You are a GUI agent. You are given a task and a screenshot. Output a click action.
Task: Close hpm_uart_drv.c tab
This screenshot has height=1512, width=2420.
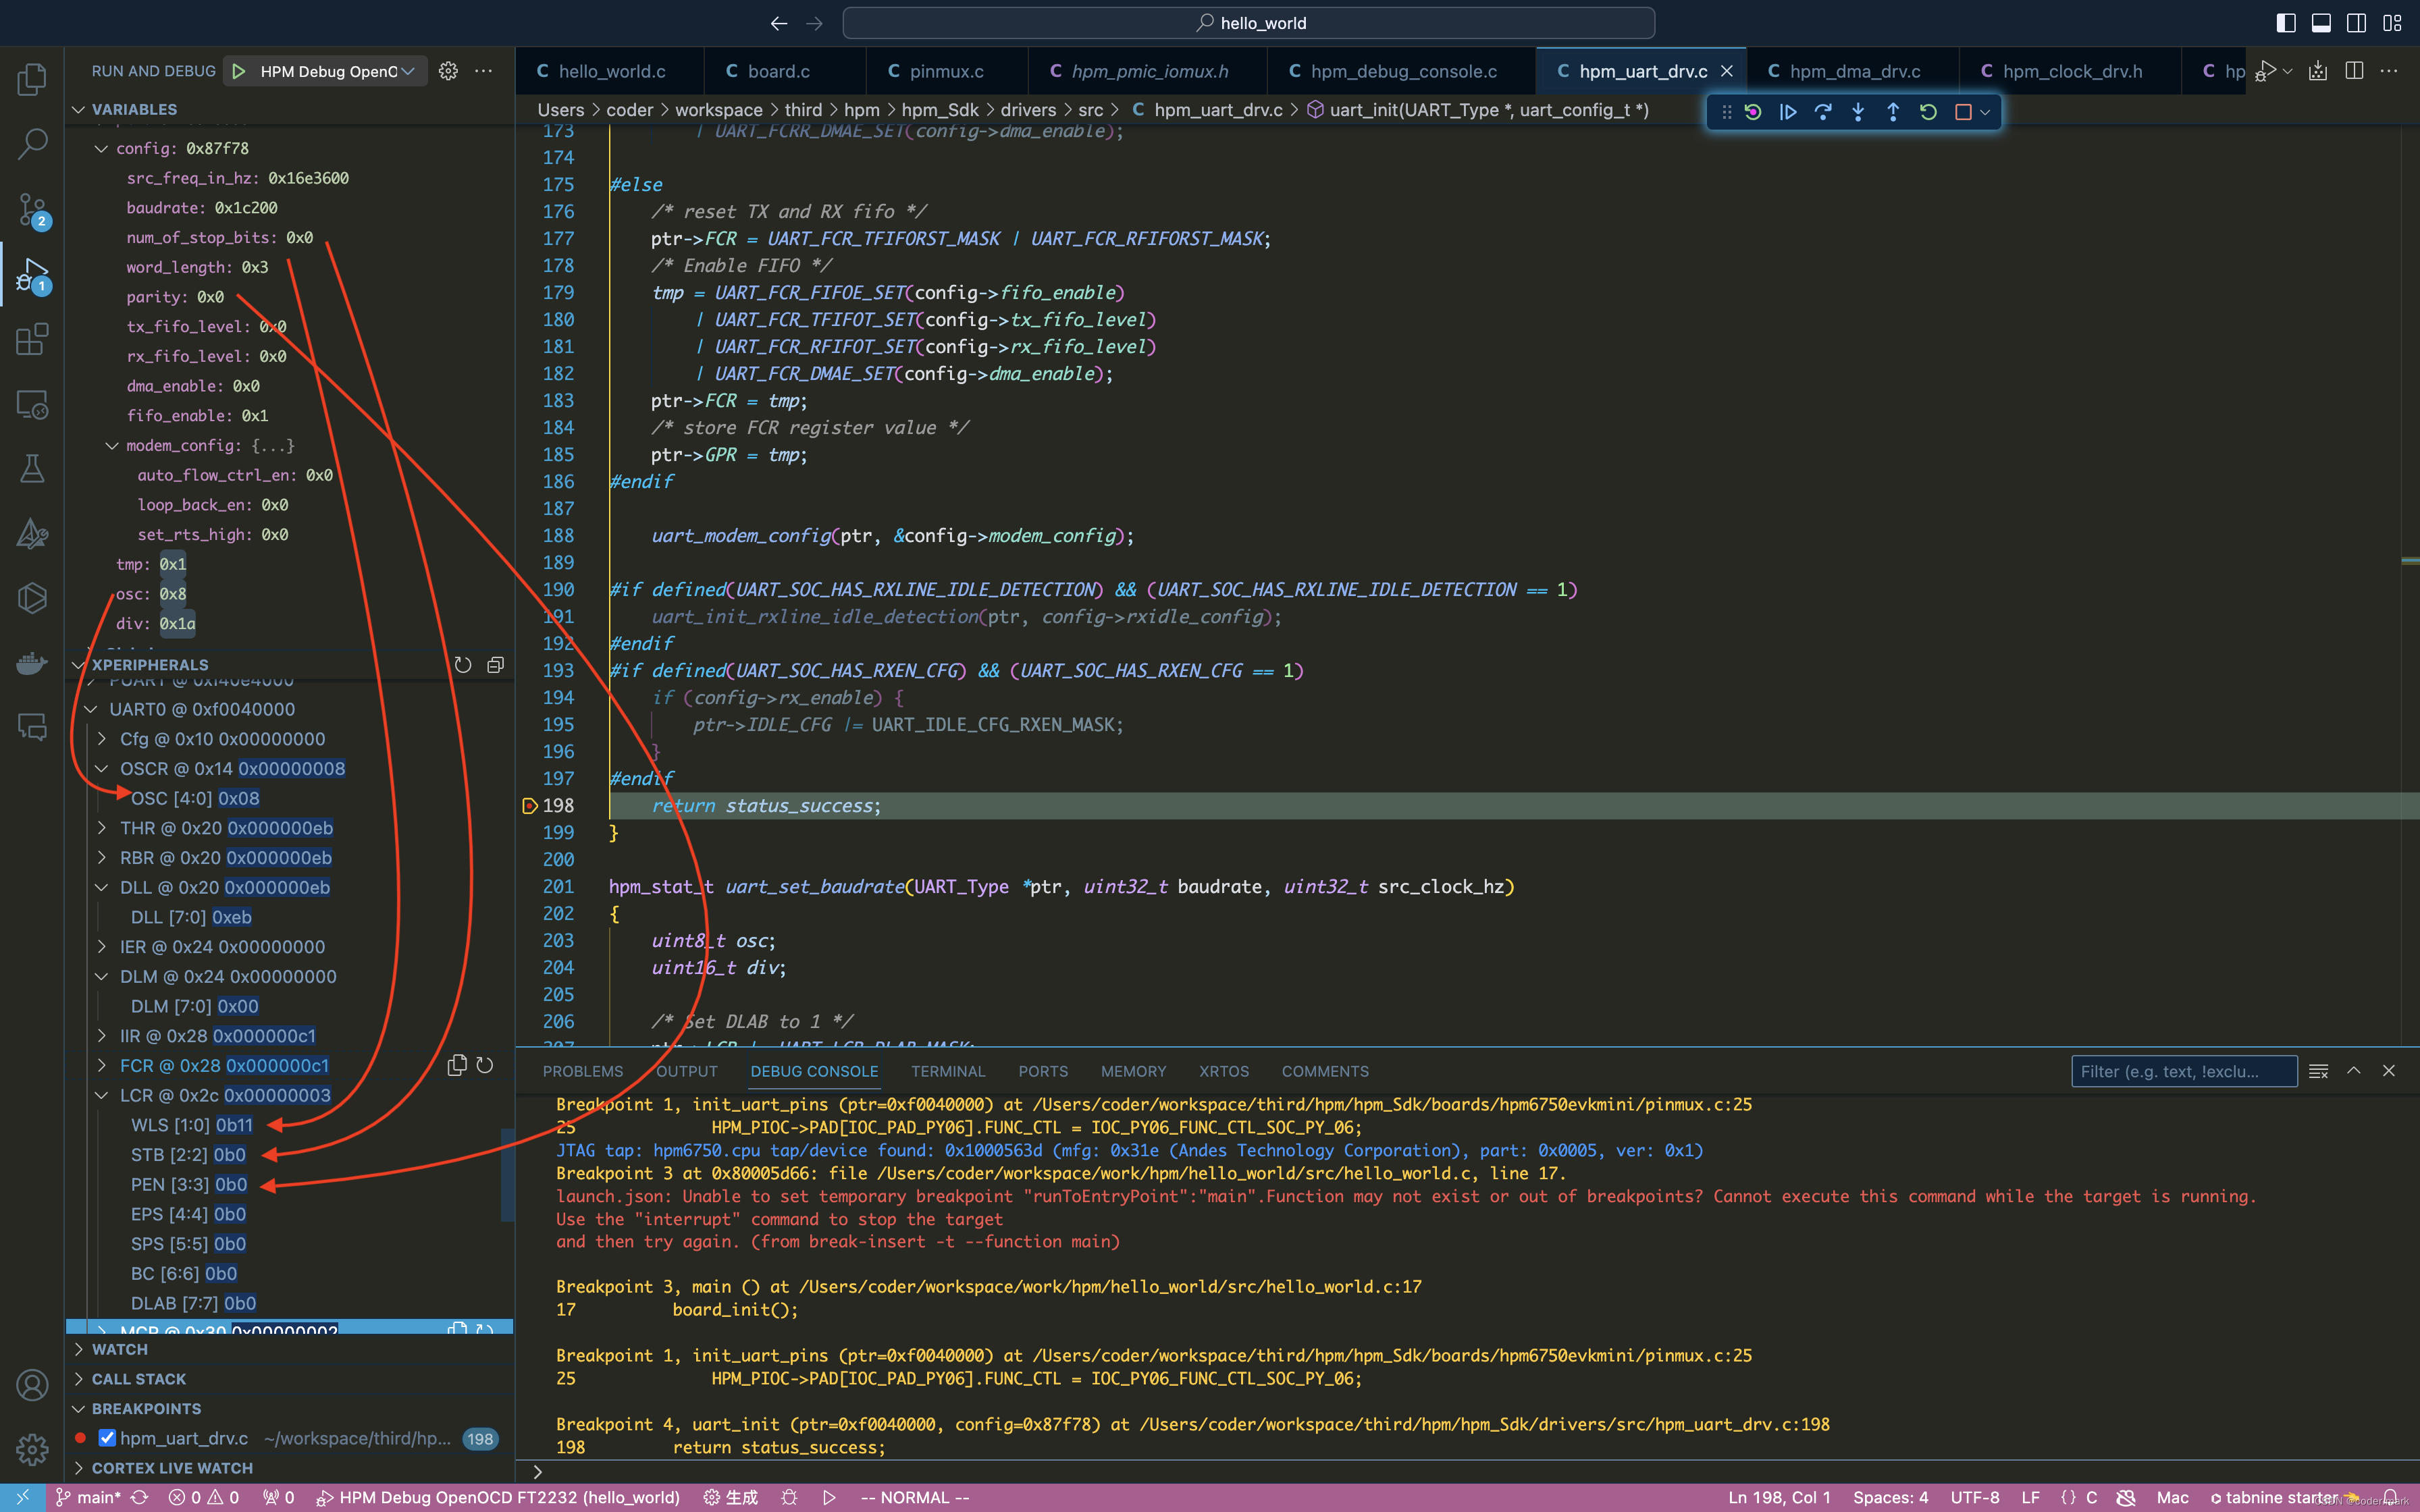coord(1726,71)
